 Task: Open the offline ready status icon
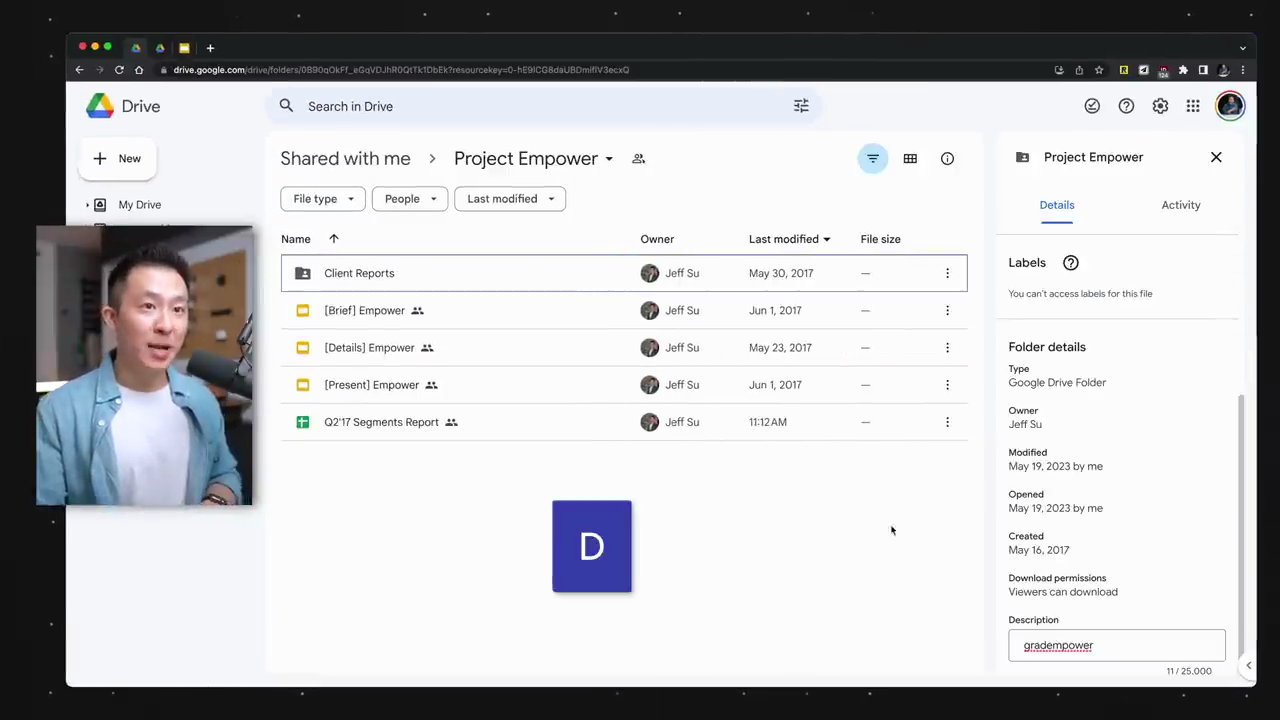tap(1092, 106)
